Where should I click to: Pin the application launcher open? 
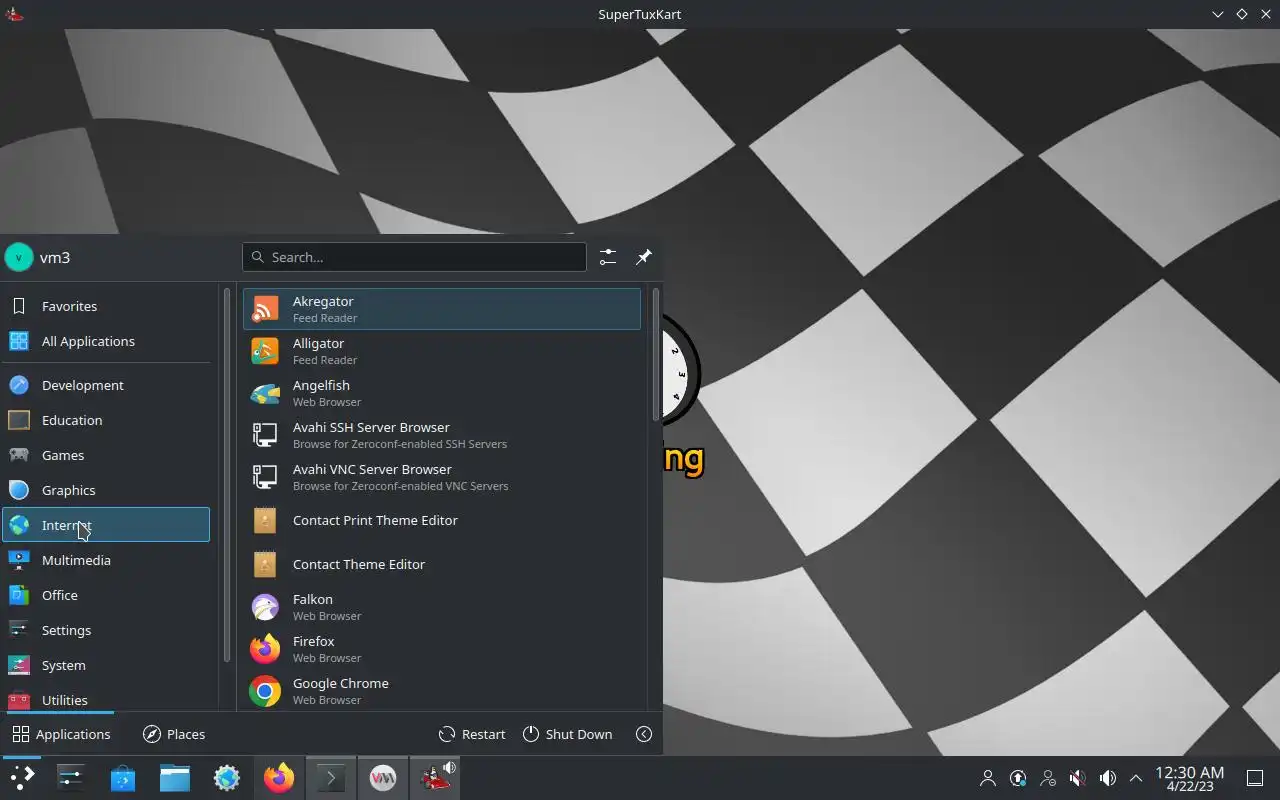click(644, 257)
